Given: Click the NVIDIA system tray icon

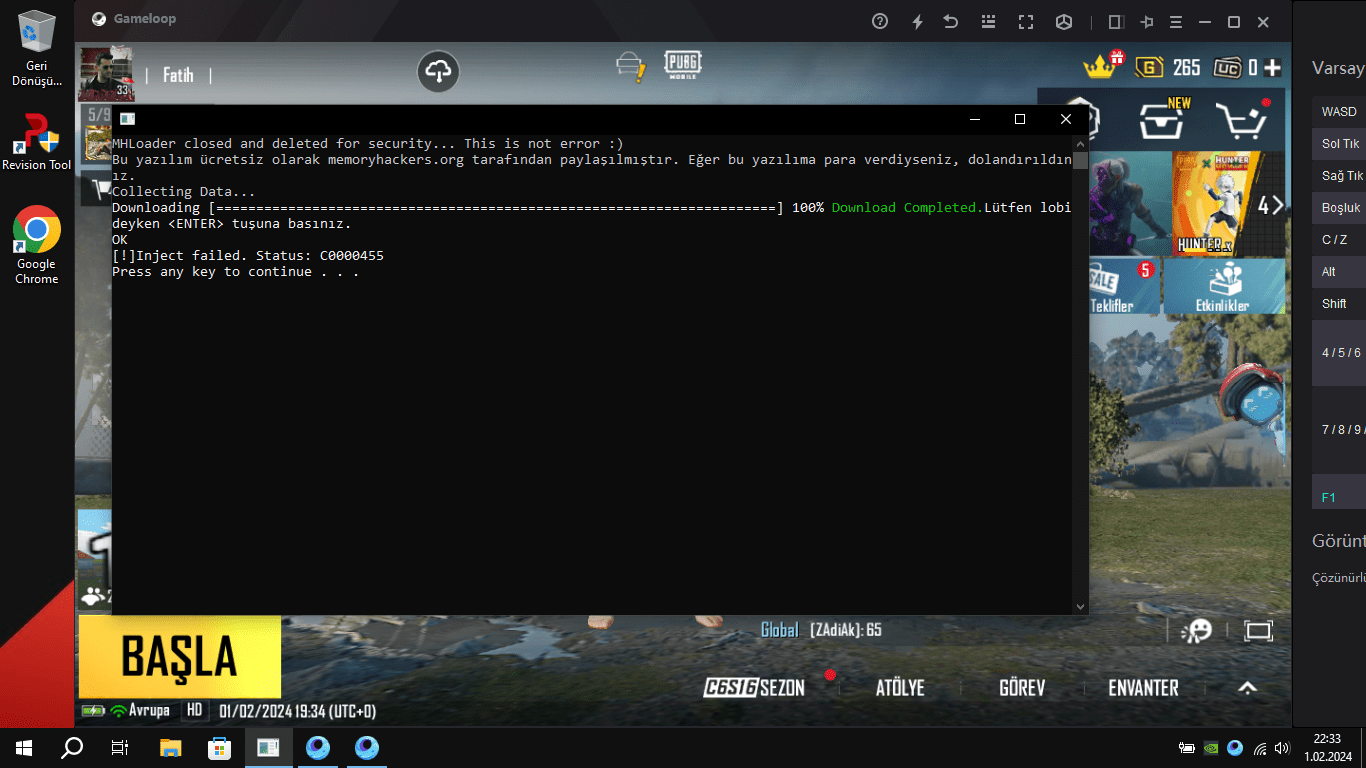Looking at the screenshot, I should pyautogui.click(x=1211, y=747).
